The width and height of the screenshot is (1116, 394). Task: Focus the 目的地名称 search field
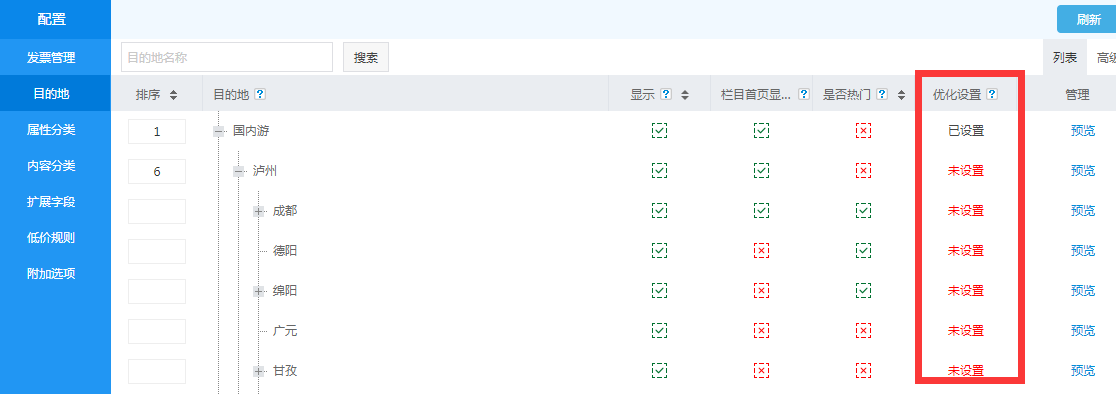coord(227,58)
